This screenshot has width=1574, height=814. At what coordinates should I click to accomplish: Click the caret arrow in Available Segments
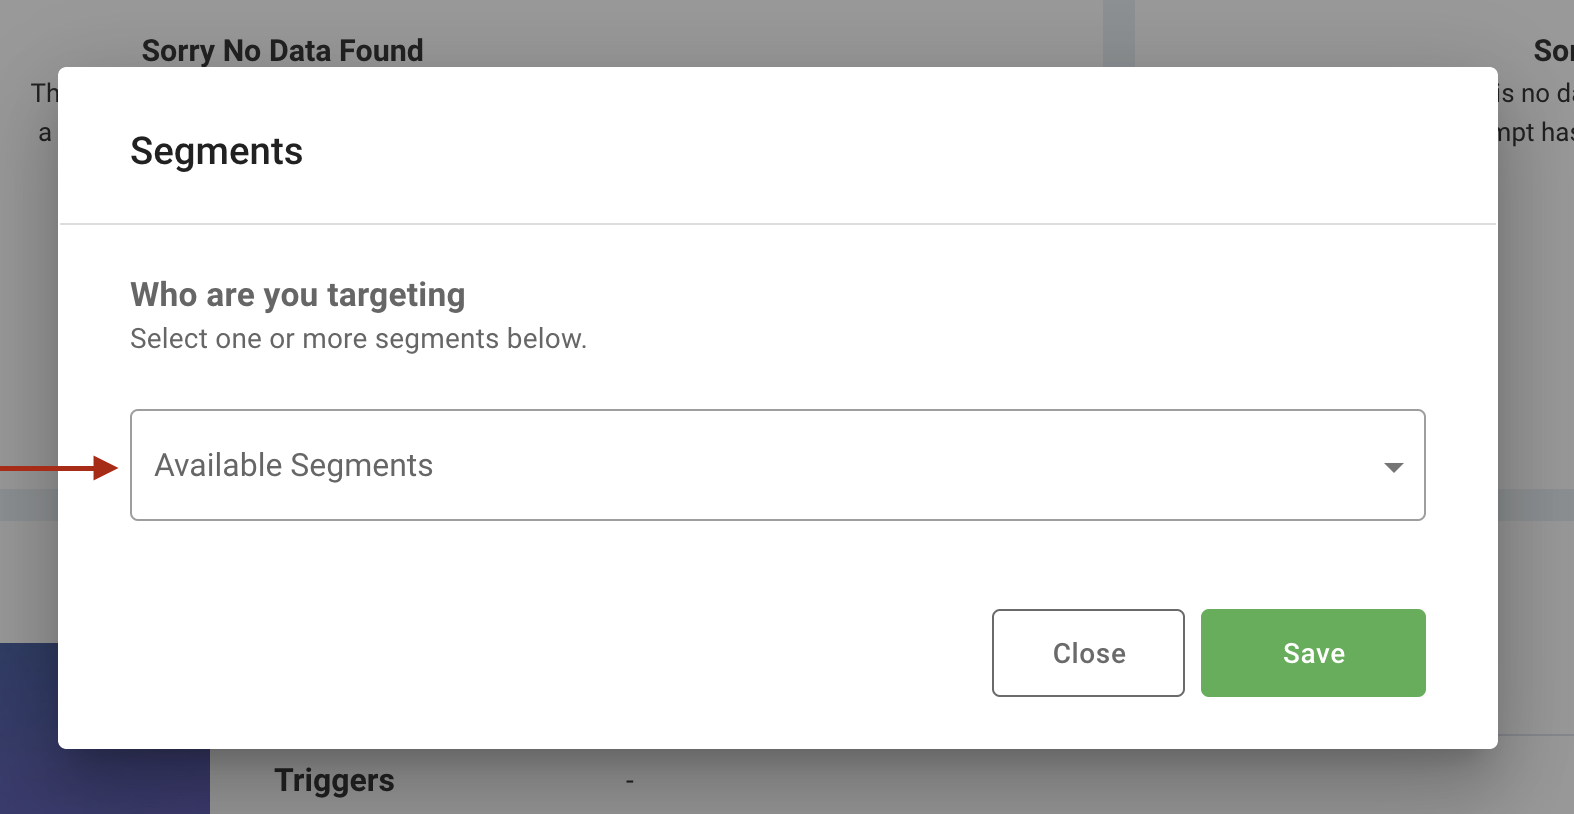point(1393,467)
